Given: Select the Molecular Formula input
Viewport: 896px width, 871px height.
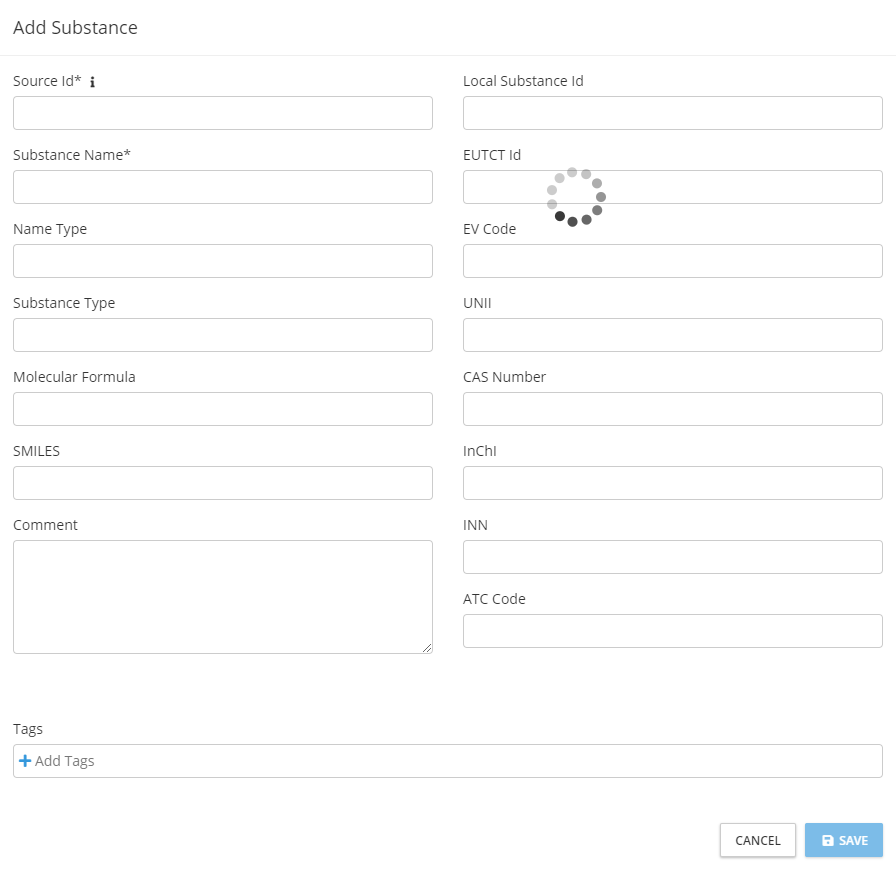Looking at the screenshot, I should pos(222,409).
